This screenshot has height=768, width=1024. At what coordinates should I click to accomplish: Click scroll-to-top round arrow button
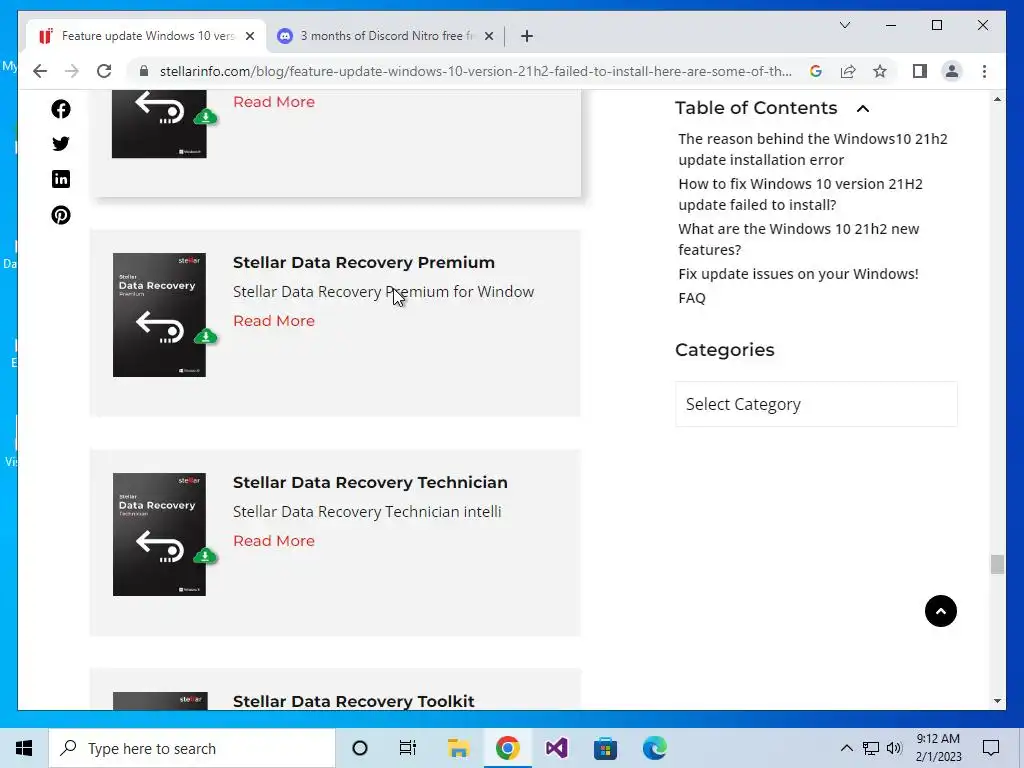click(940, 611)
